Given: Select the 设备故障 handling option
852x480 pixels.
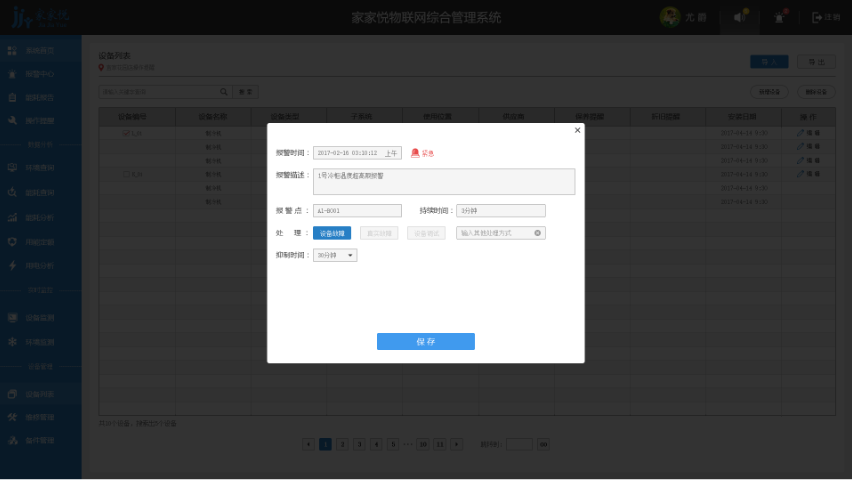Looking at the screenshot, I should (331, 233).
